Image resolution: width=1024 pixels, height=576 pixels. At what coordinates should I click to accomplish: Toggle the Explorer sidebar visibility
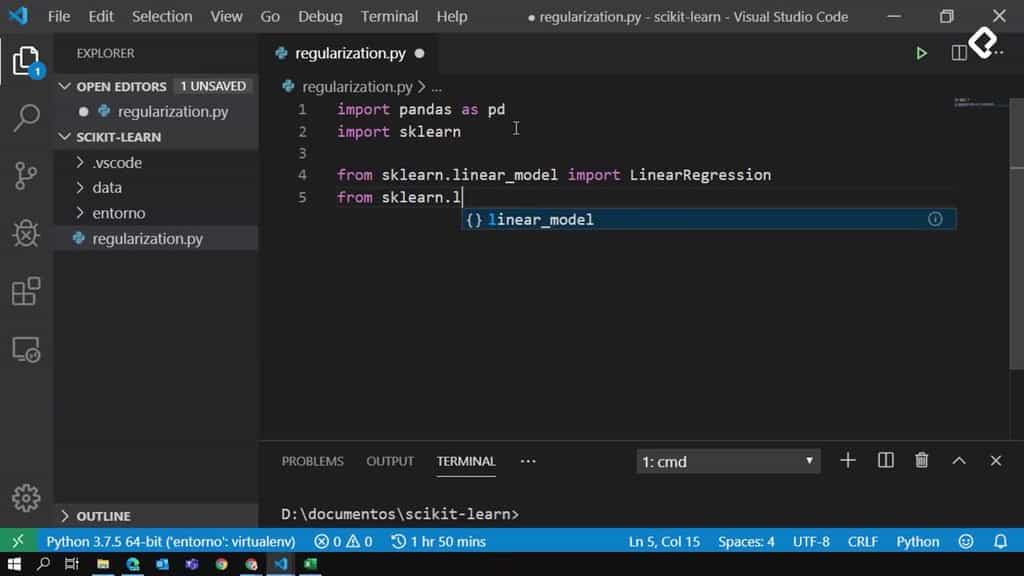pos(26,60)
